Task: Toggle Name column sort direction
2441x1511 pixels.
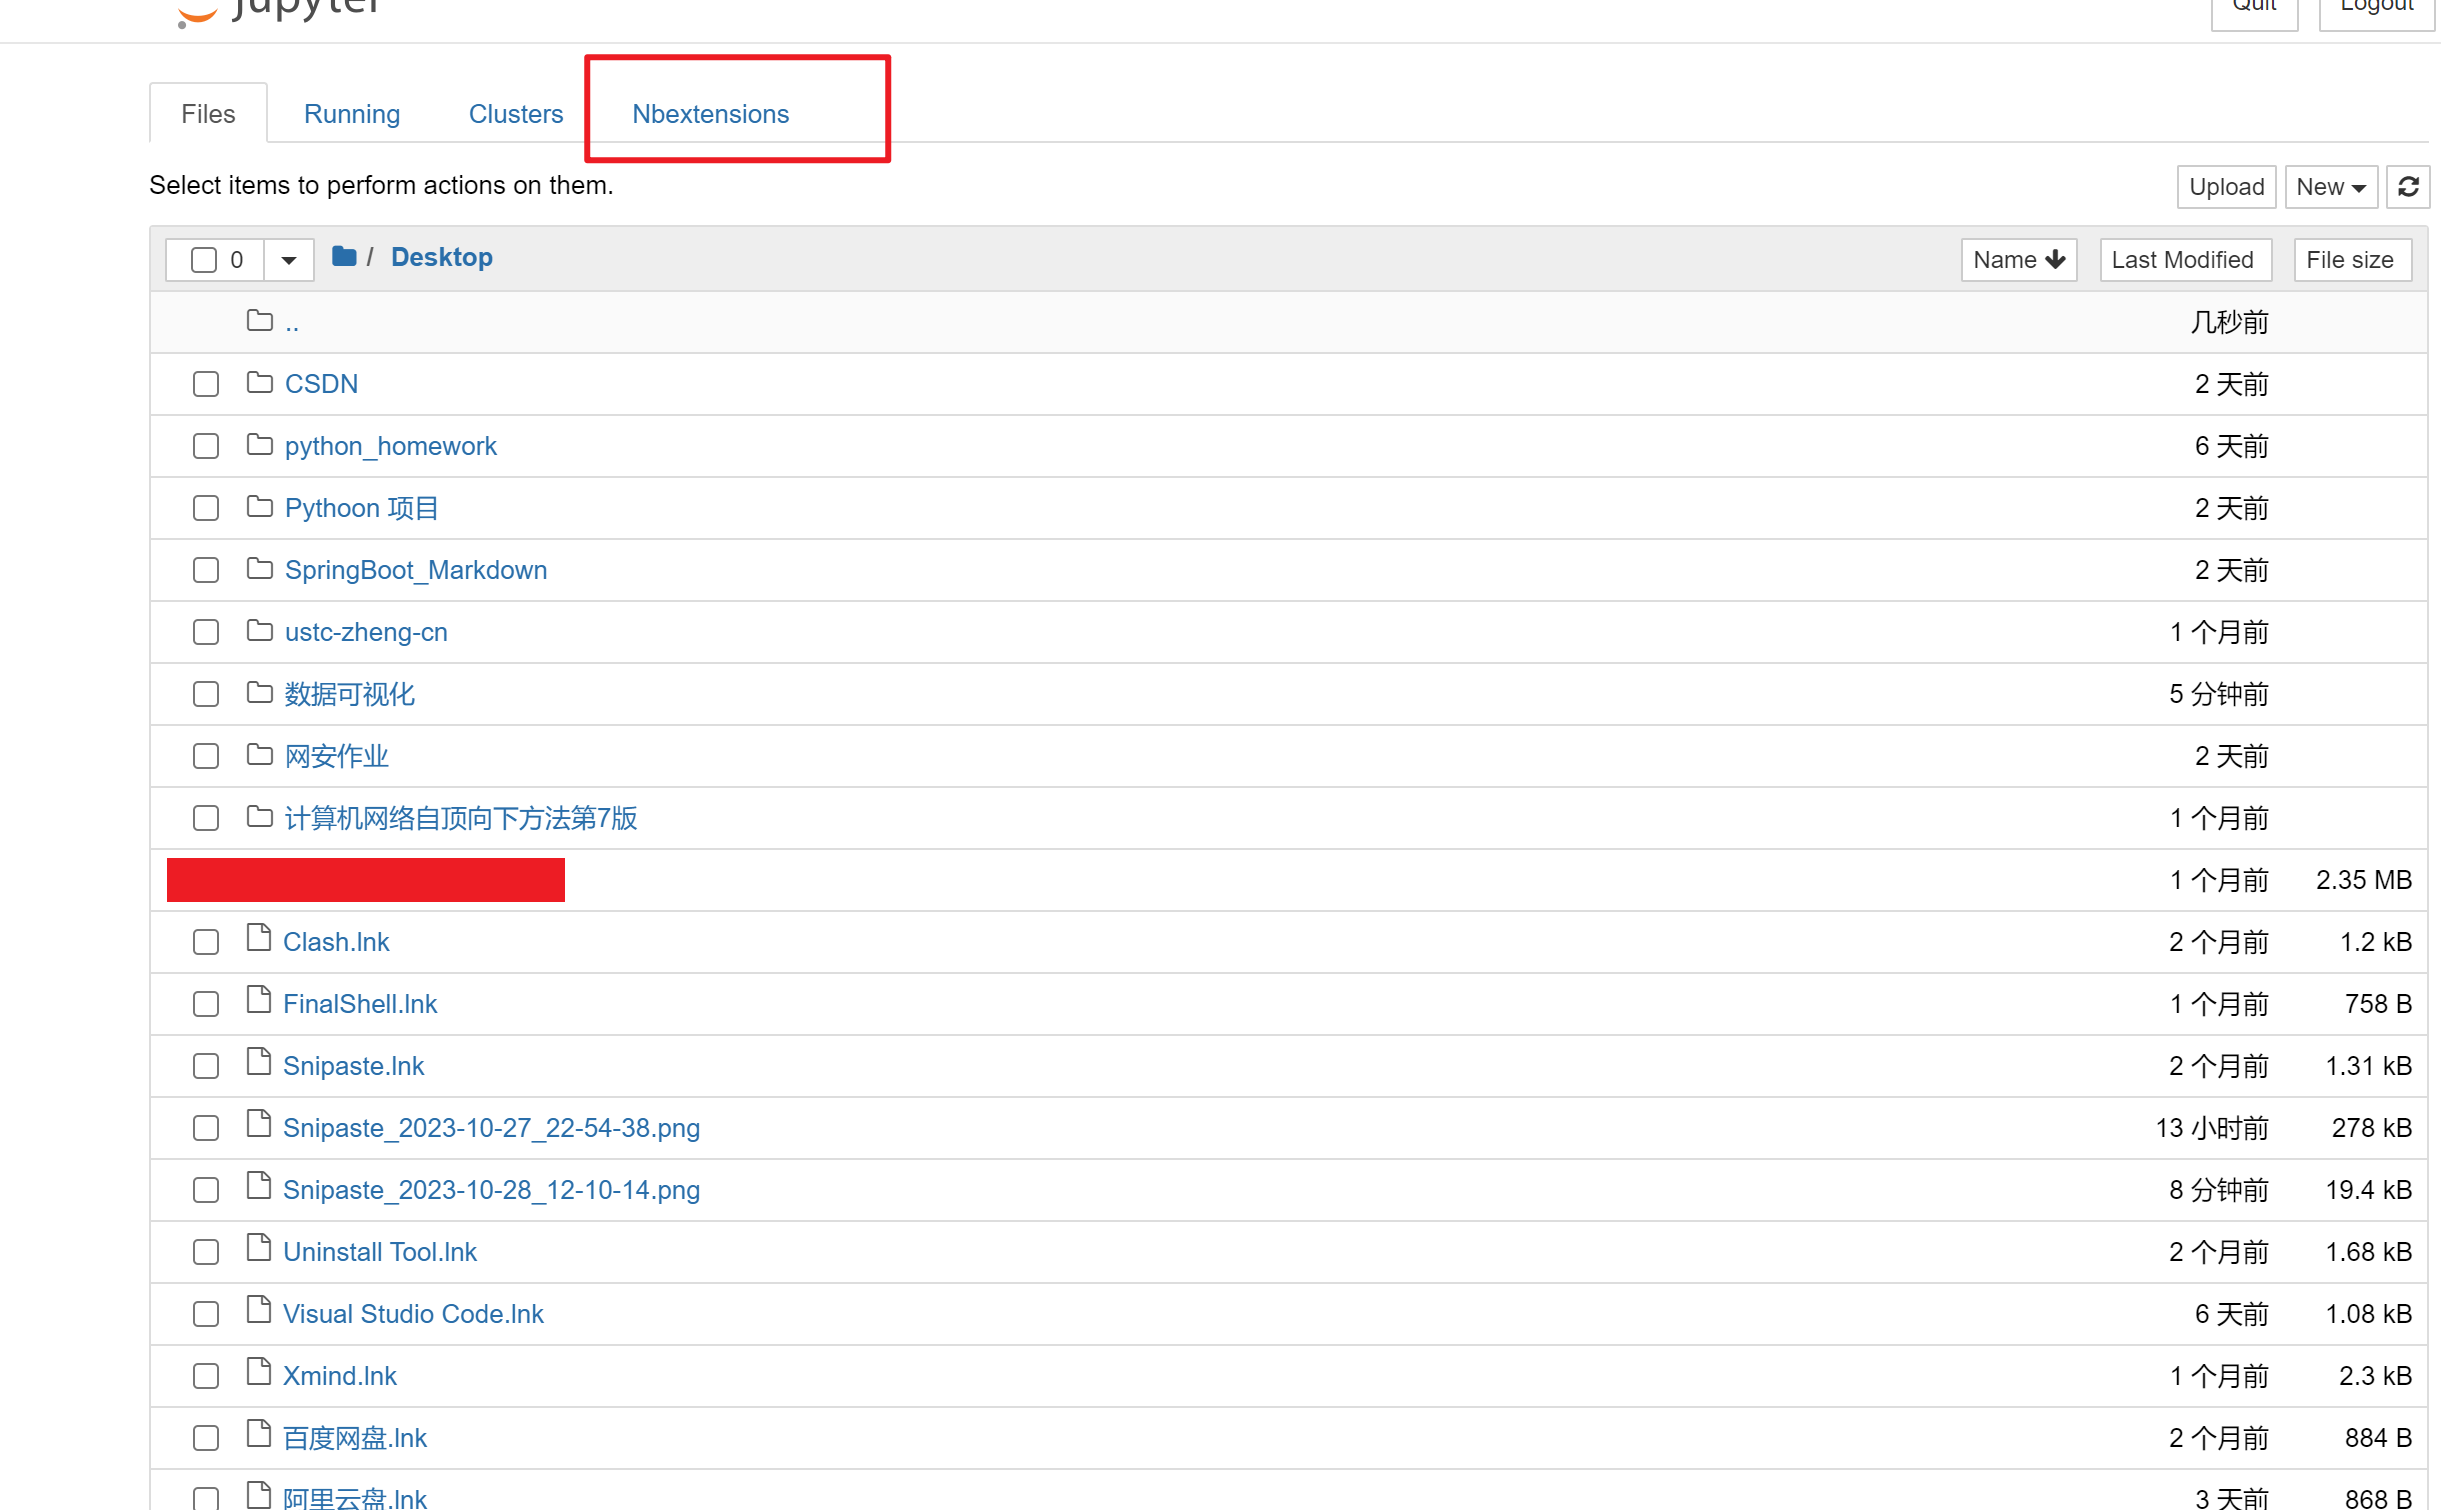Action: pyautogui.click(x=2019, y=259)
